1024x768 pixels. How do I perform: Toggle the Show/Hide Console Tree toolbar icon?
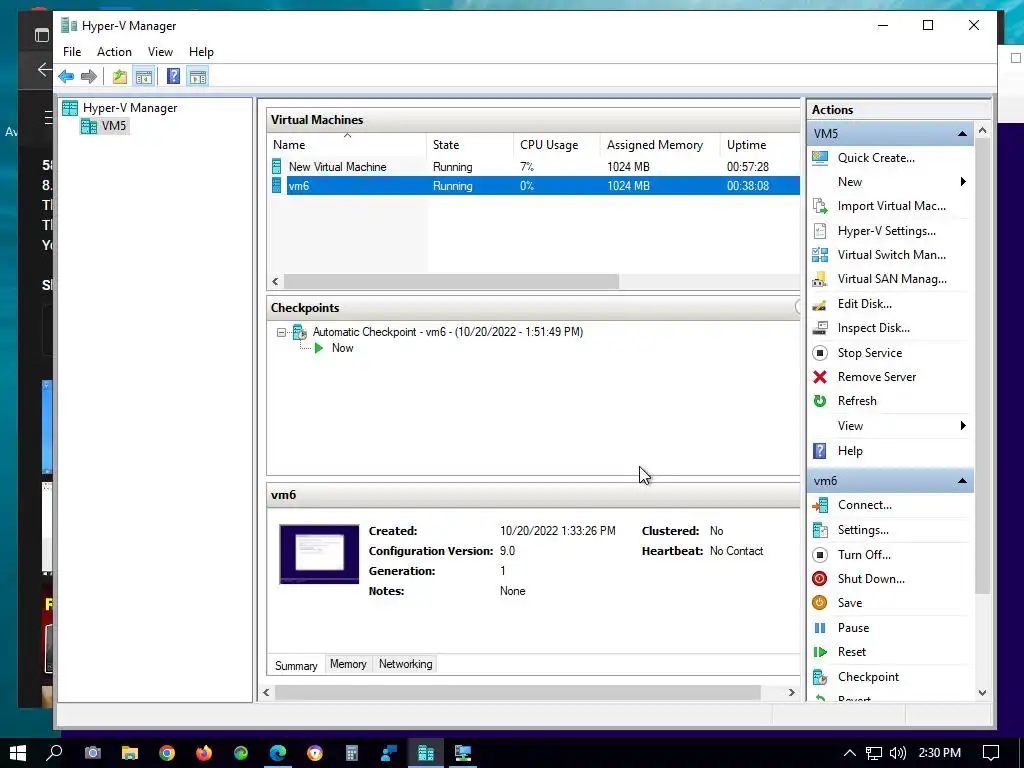pyautogui.click(x=144, y=76)
